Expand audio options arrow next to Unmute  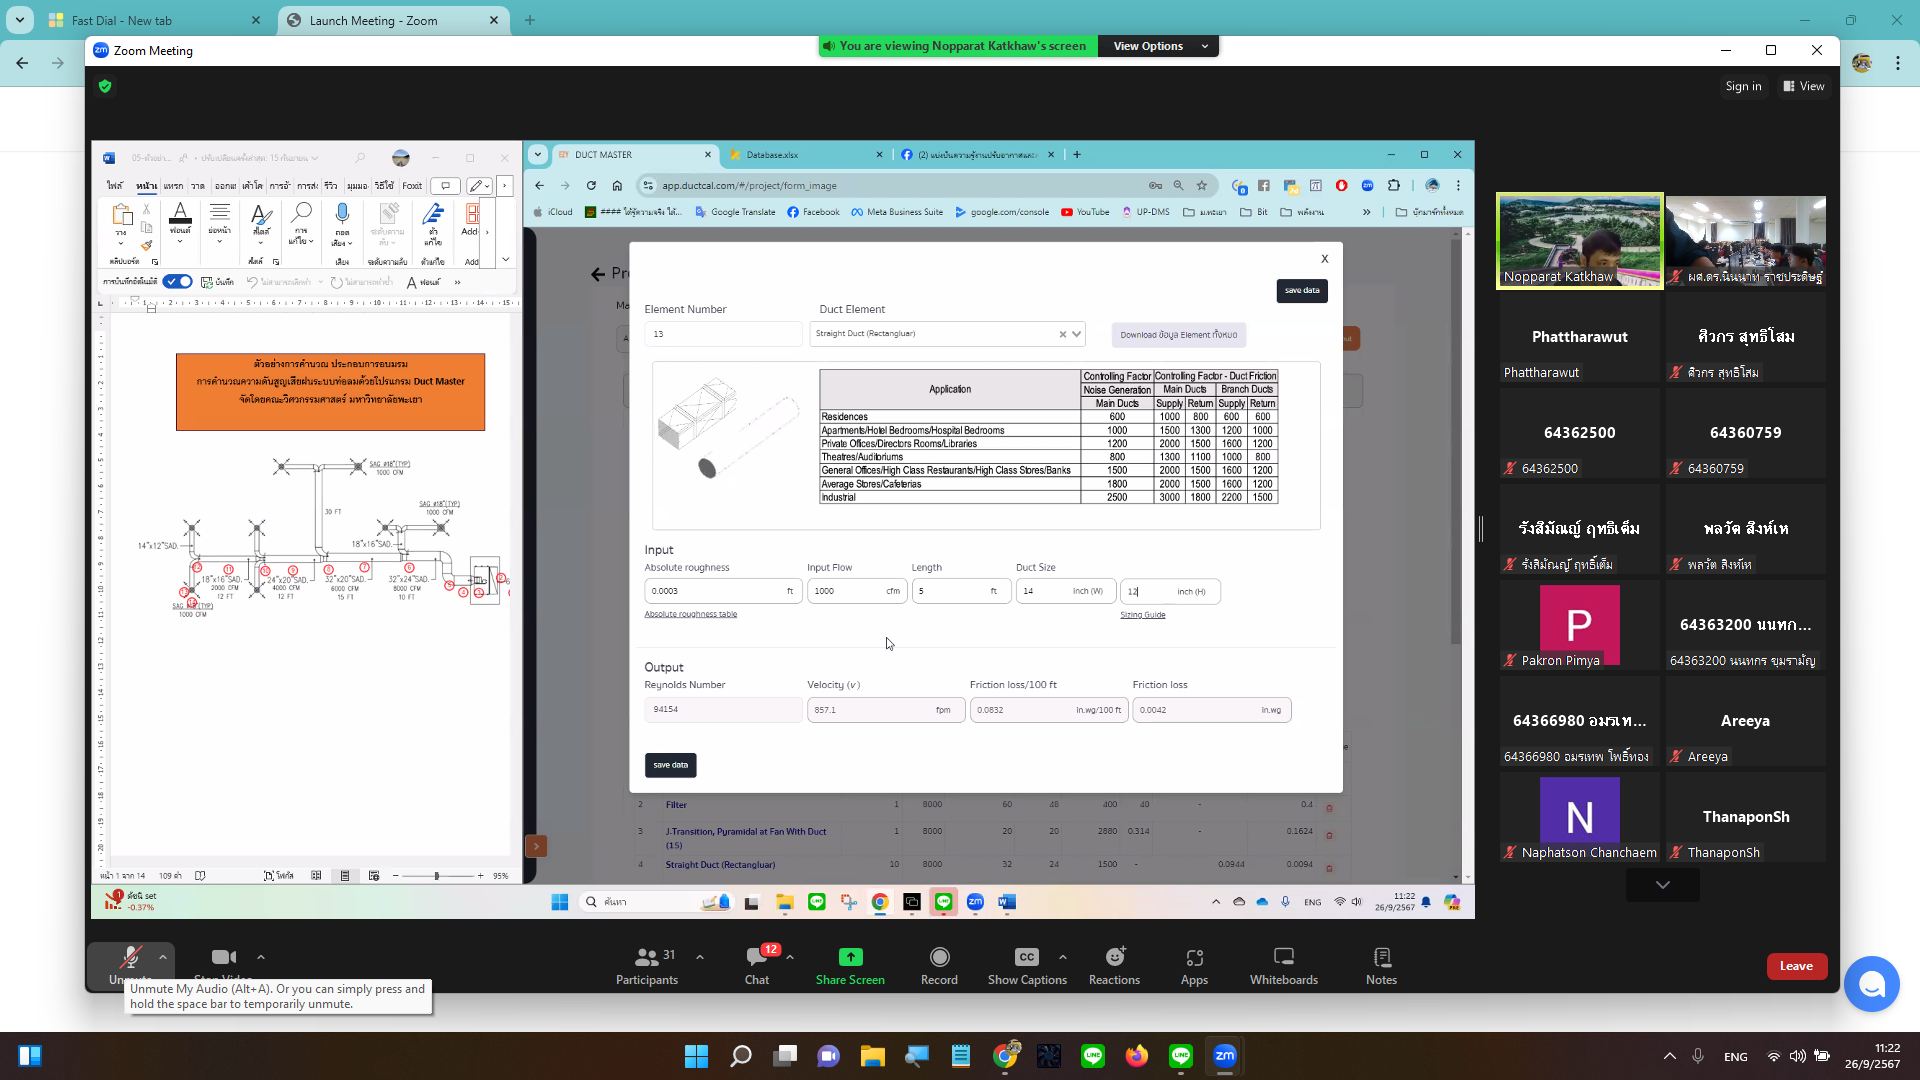162,957
